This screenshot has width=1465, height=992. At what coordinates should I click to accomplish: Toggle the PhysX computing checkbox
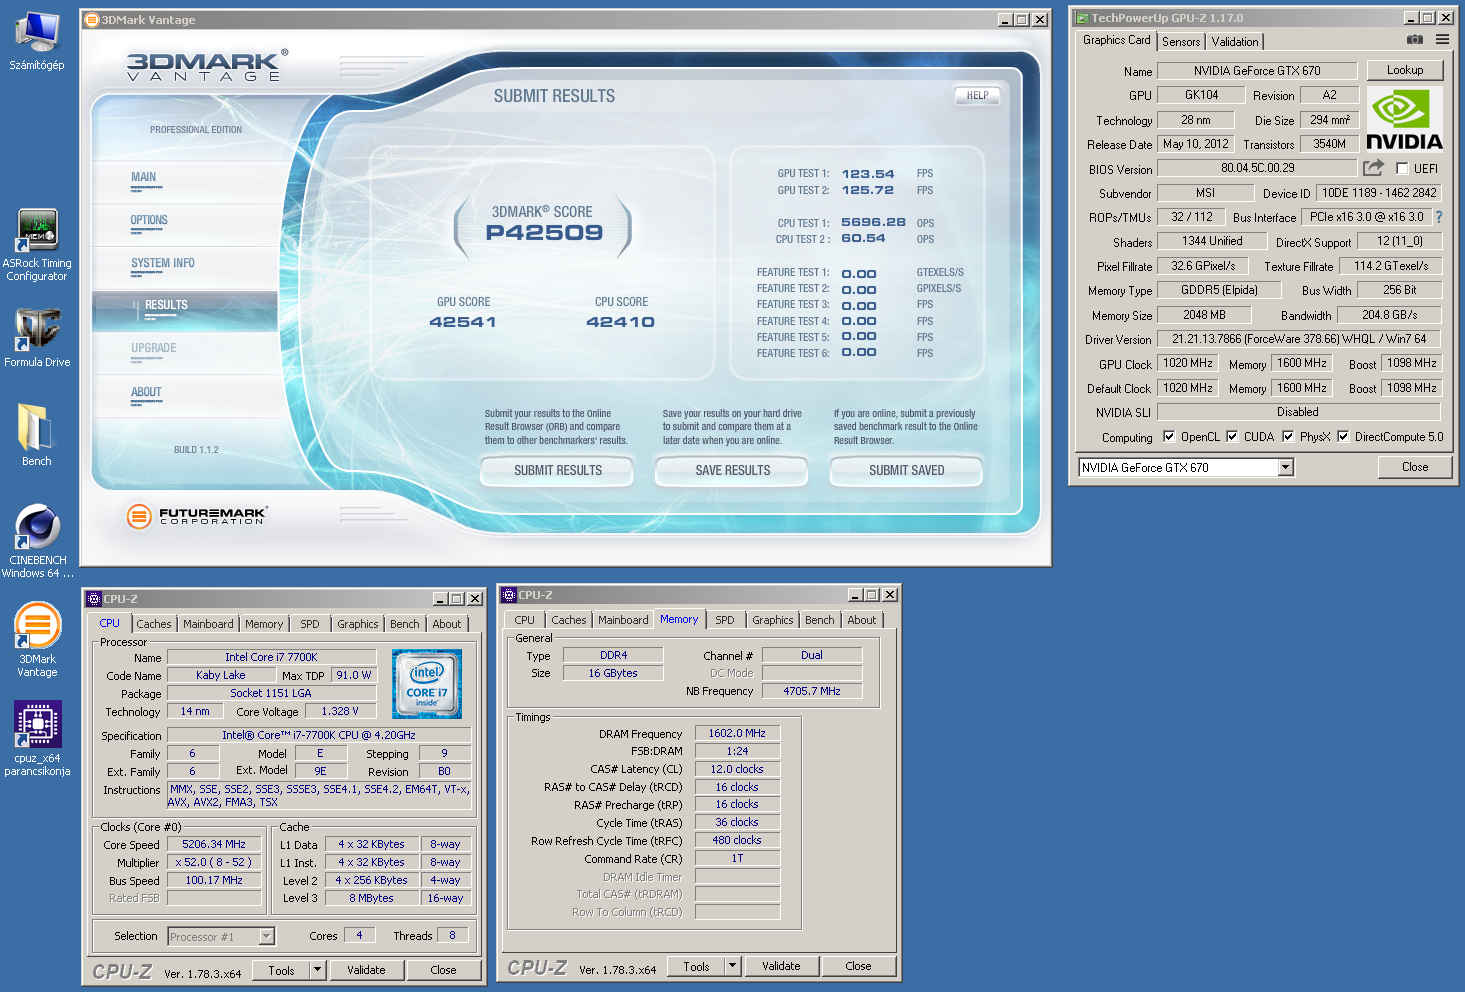(x=1288, y=437)
